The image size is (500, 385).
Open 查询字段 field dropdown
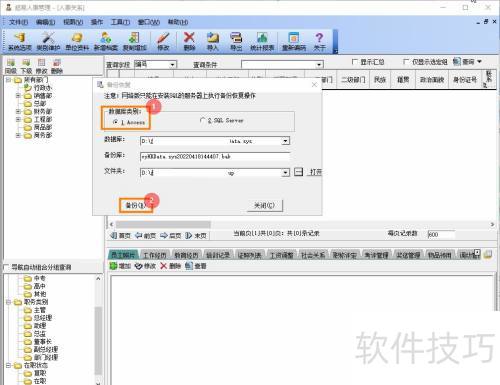tap(172, 65)
